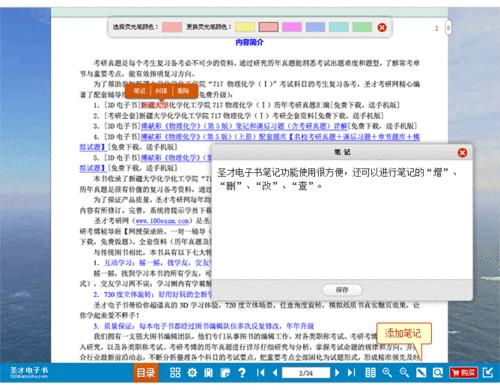
Task: Switch to column page layout icon
Action: pyautogui.click(x=370, y=373)
